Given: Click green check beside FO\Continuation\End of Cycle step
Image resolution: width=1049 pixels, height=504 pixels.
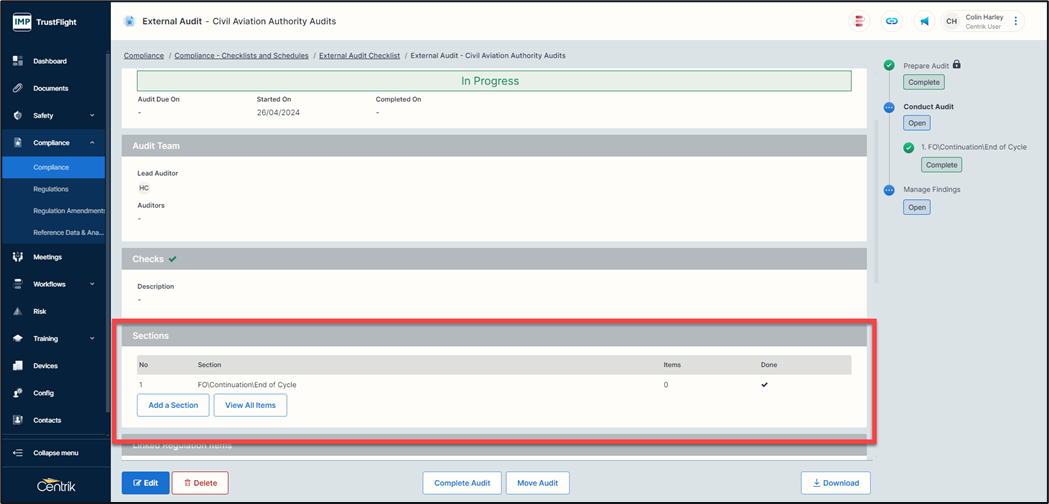Looking at the screenshot, I should click(x=909, y=148).
